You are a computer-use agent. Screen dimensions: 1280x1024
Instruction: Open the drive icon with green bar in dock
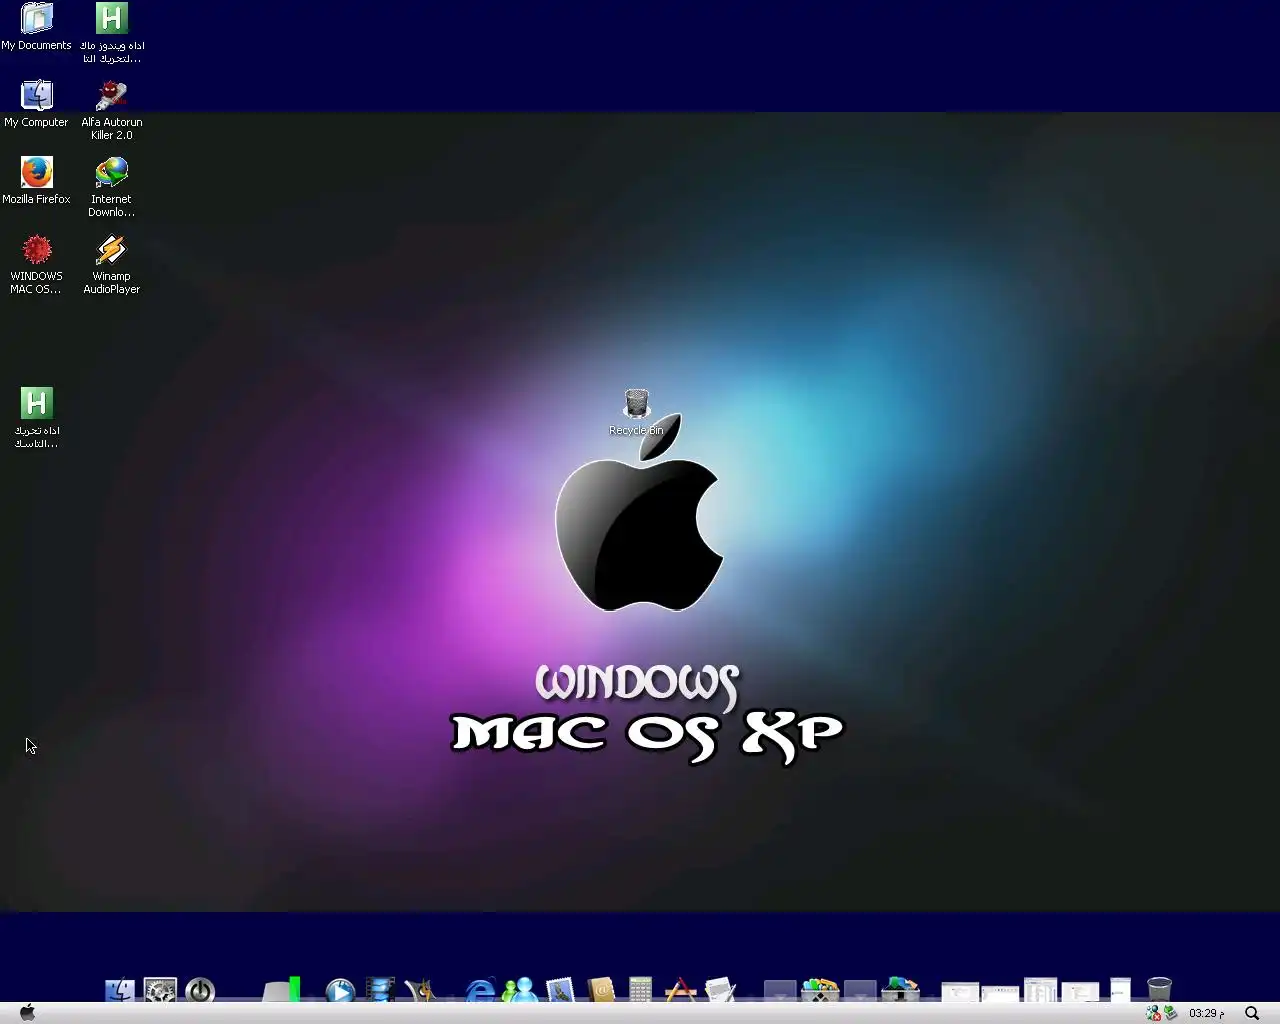click(x=281, y=990)
